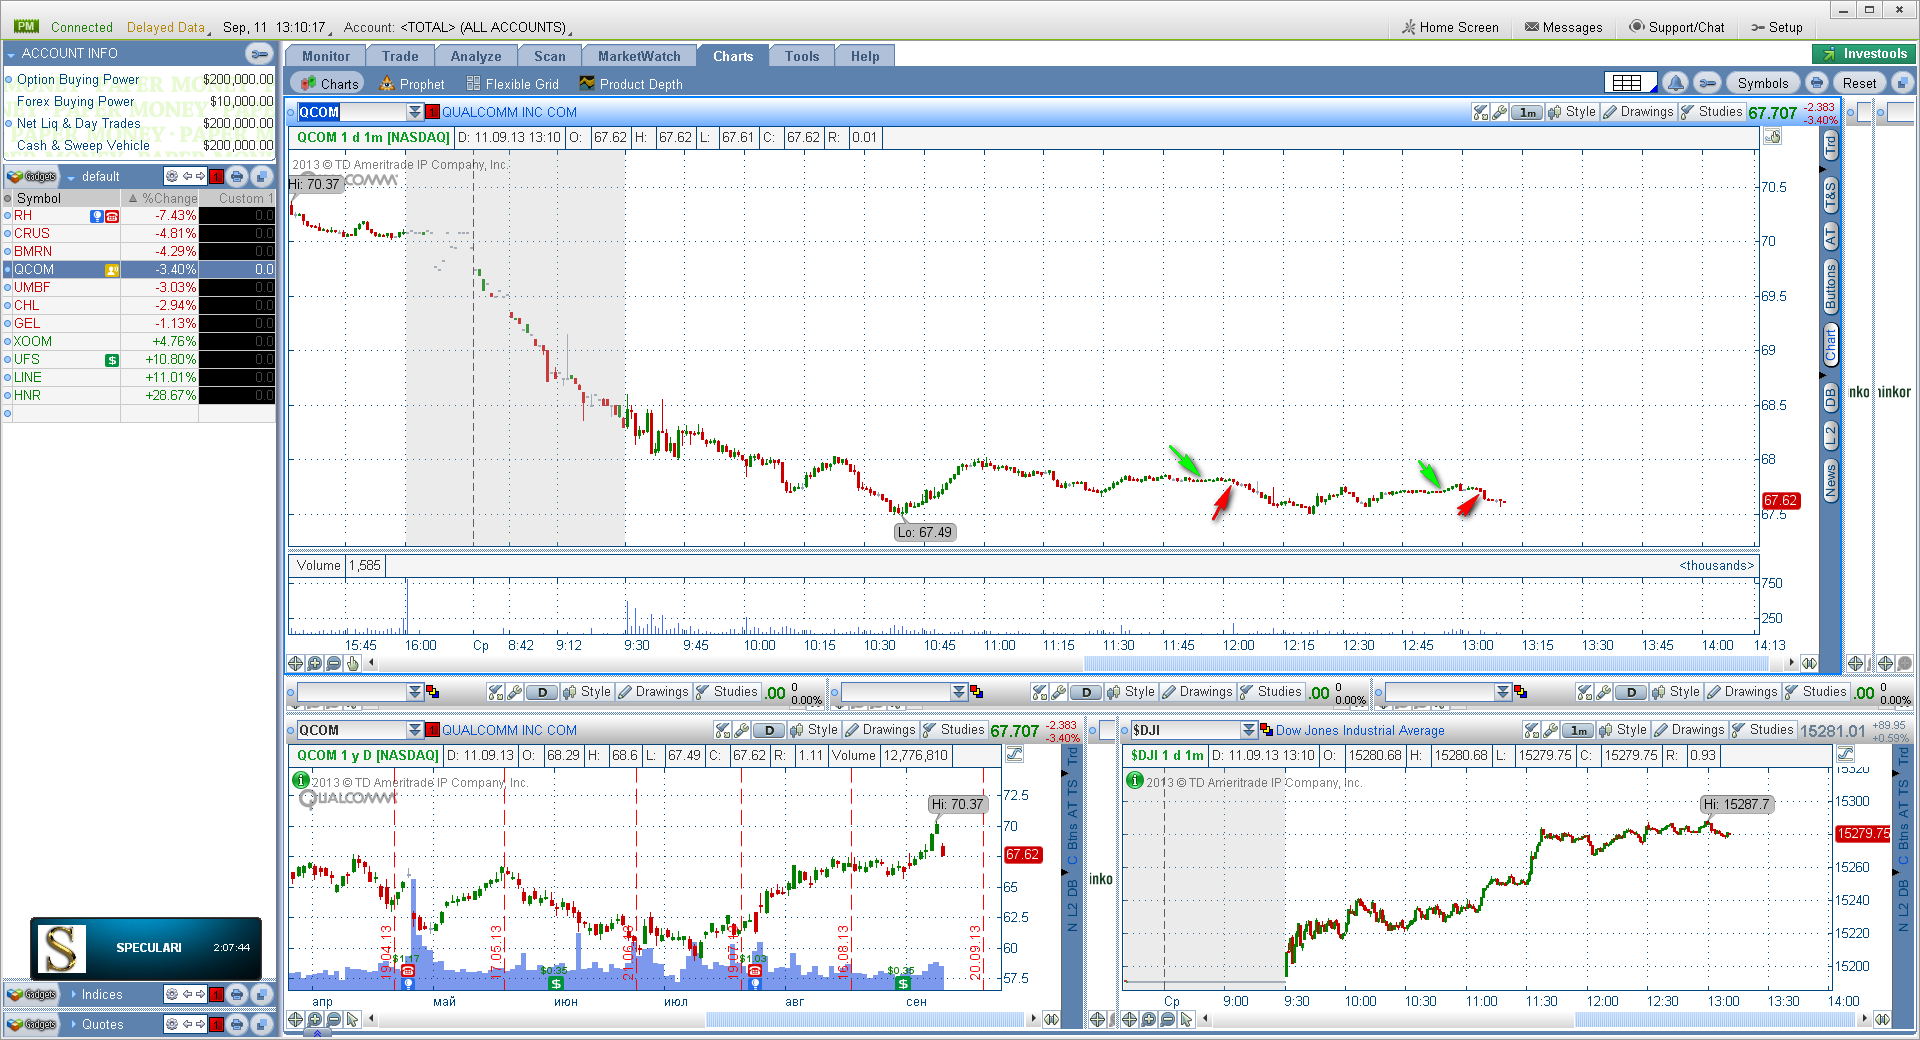Toggle the Chart side tab on right edge

point(1830,343)
